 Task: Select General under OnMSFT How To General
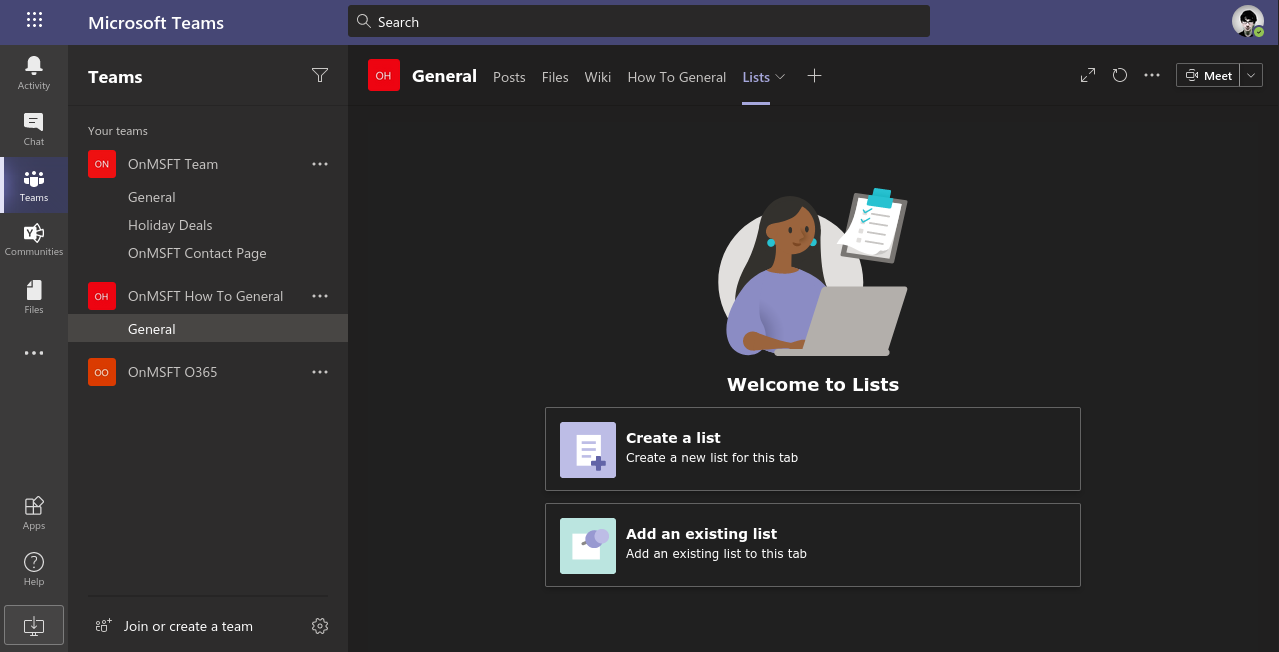[x=208, y=329]
